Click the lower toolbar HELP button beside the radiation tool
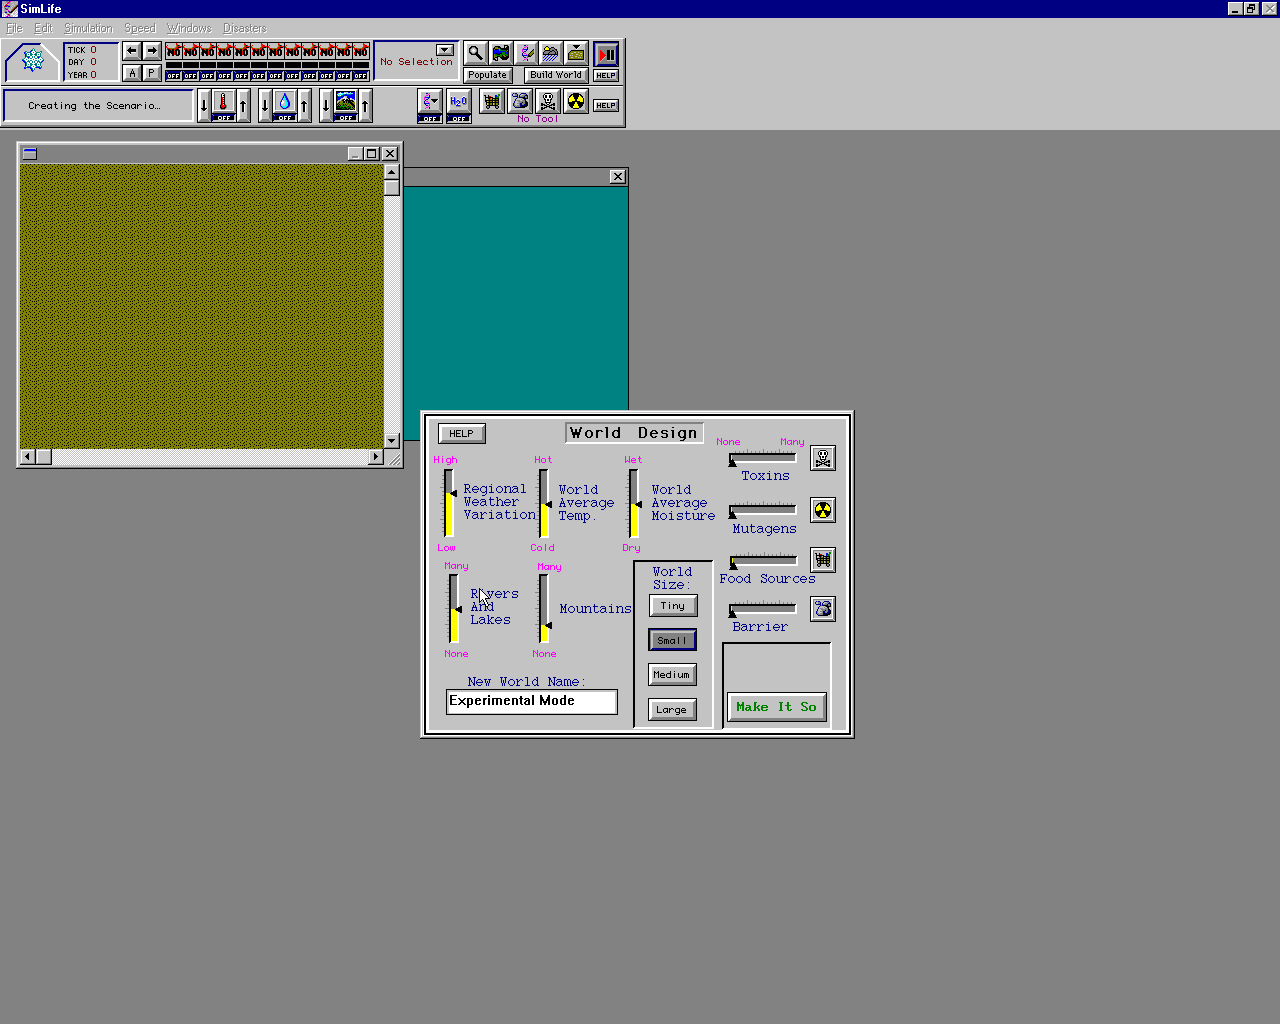The height and width of the screenshot is (1024, 1280). (x=606, y=105)
